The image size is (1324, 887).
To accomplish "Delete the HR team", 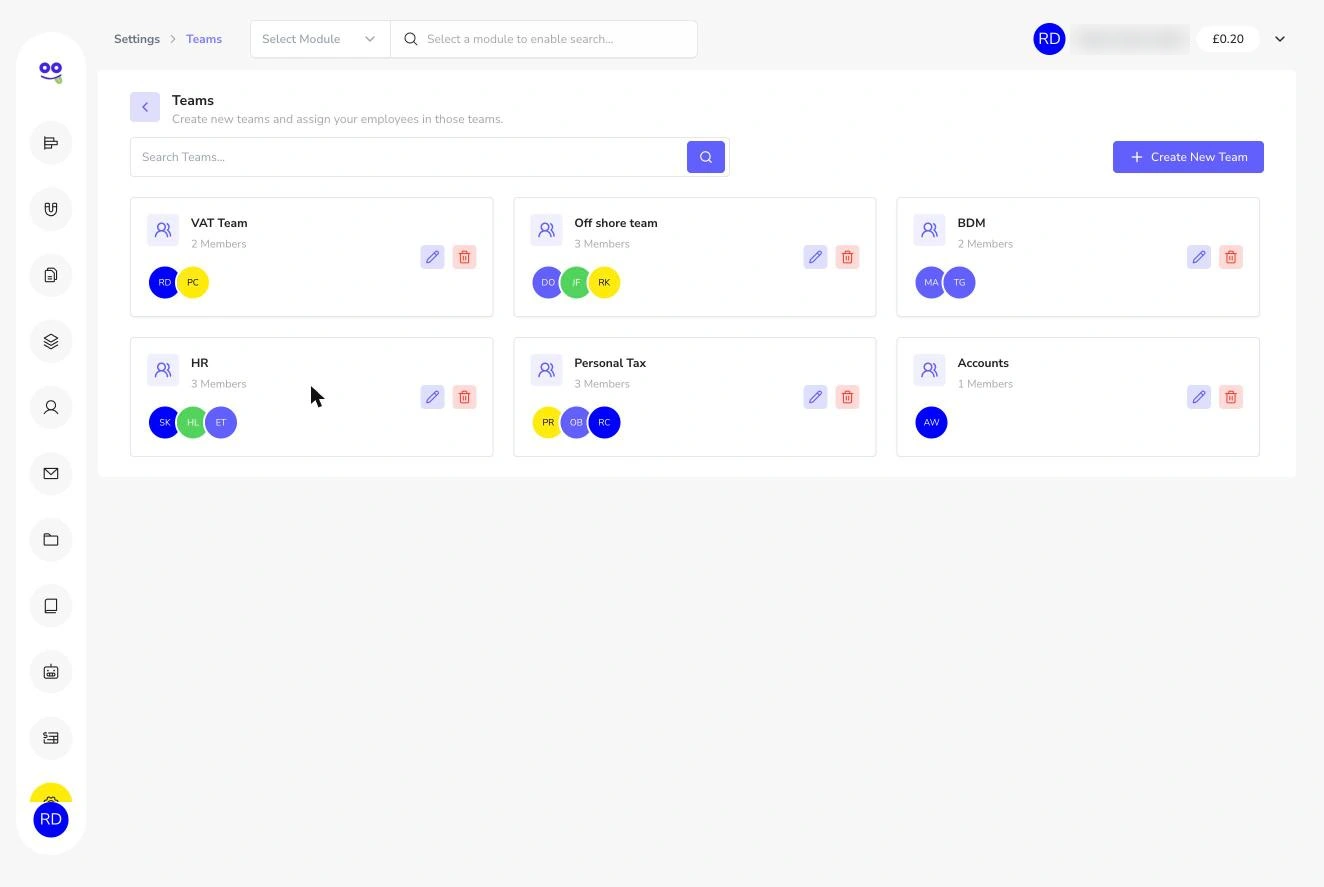I will point(464,397).
